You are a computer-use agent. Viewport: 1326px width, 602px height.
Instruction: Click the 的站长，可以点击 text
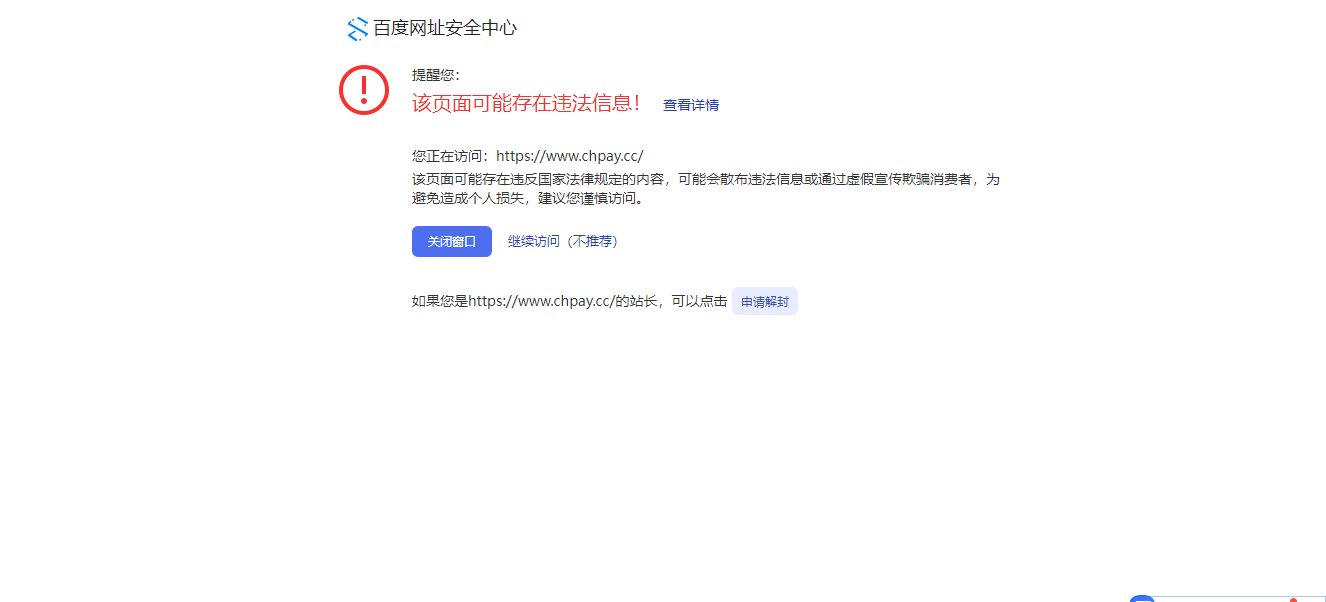point(670,301)
